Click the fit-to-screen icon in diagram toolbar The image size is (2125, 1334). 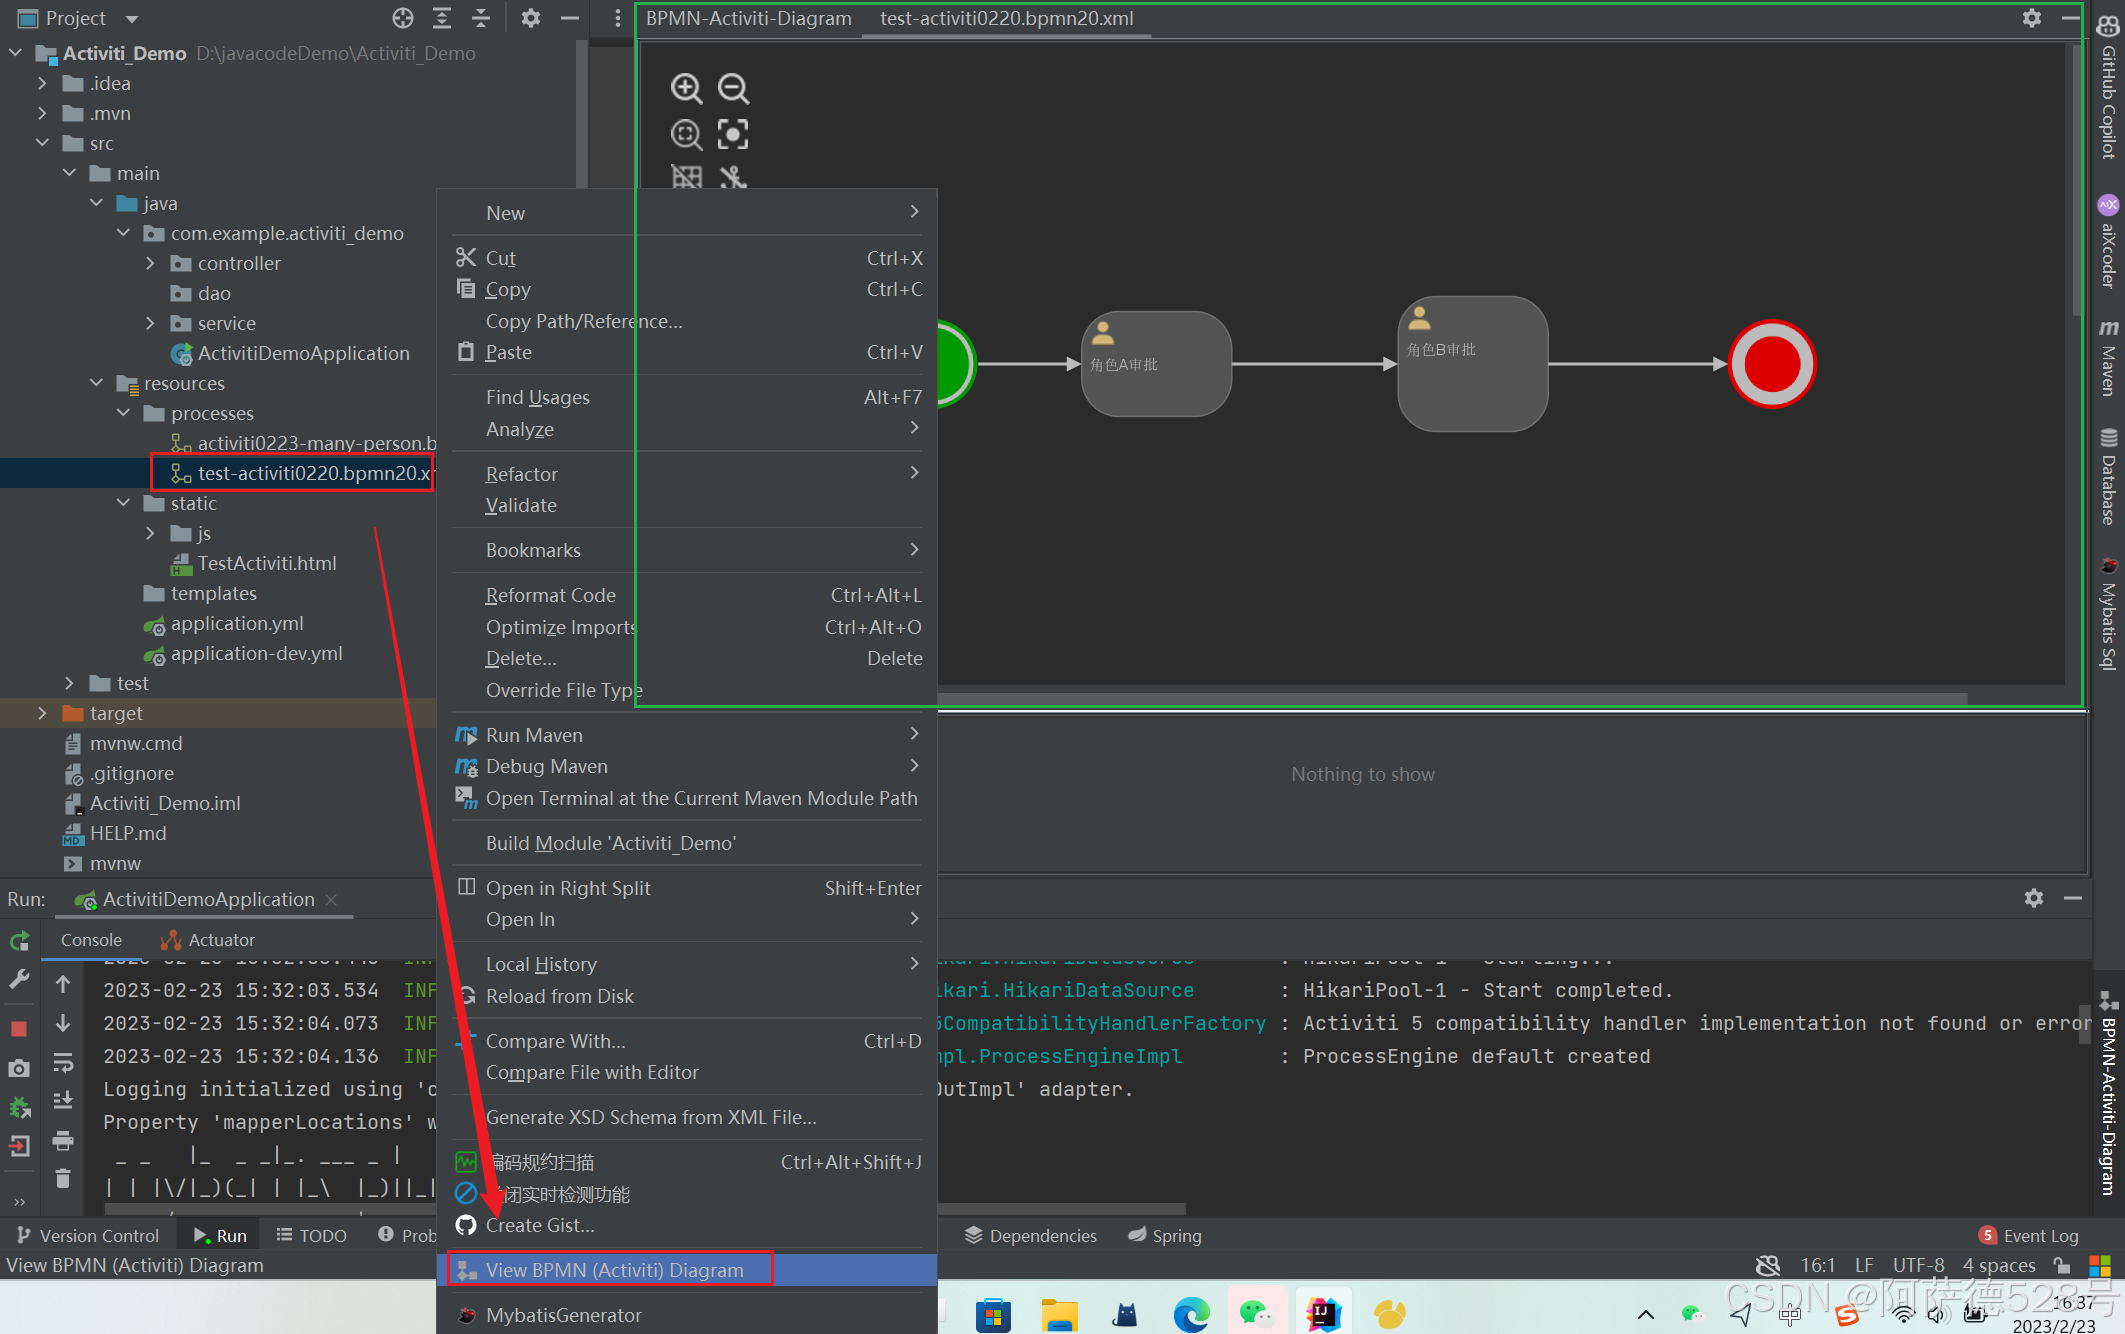[x=733, y=134]
